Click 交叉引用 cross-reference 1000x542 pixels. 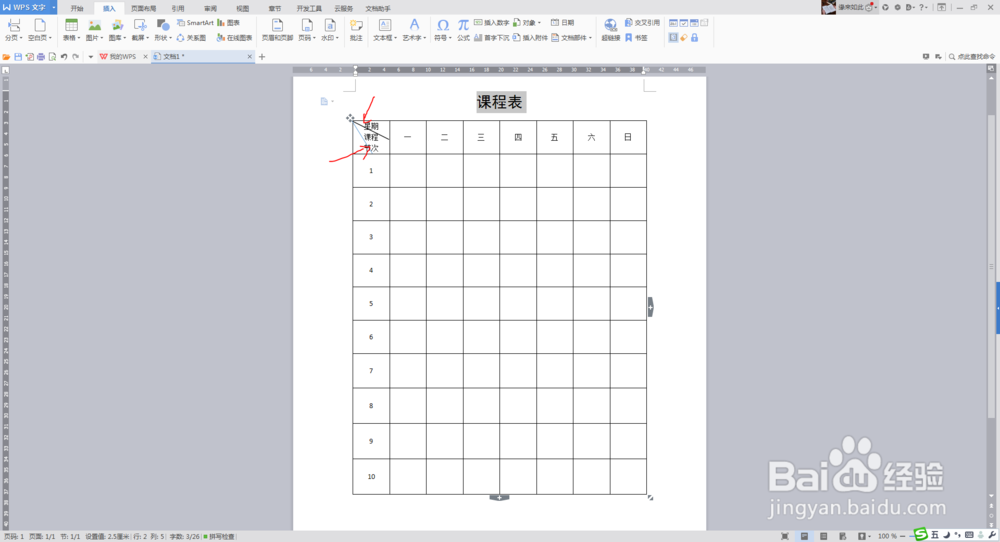642,22
